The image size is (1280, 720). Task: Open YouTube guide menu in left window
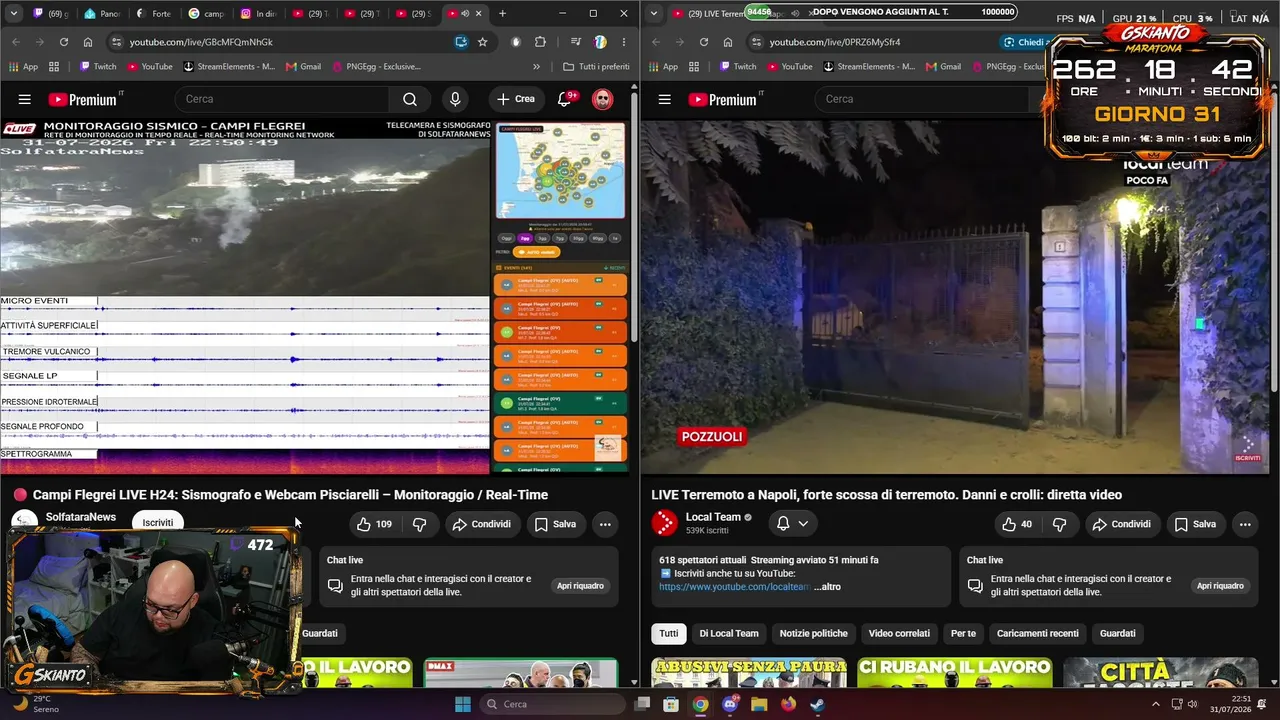point(25,99)
